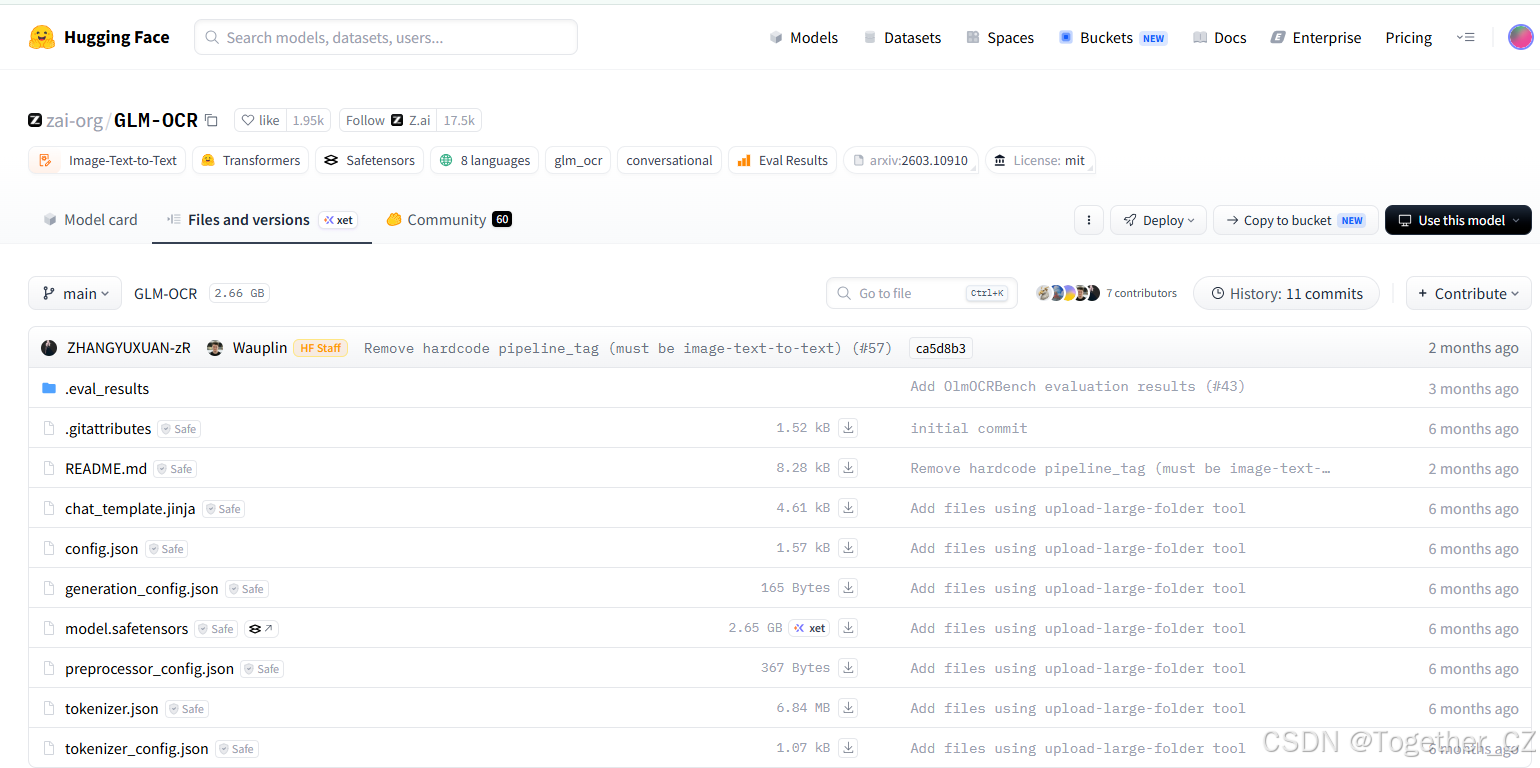Like the GLM-OCR model
This screenshot has height=768, width=1540.
coord(261,120)
